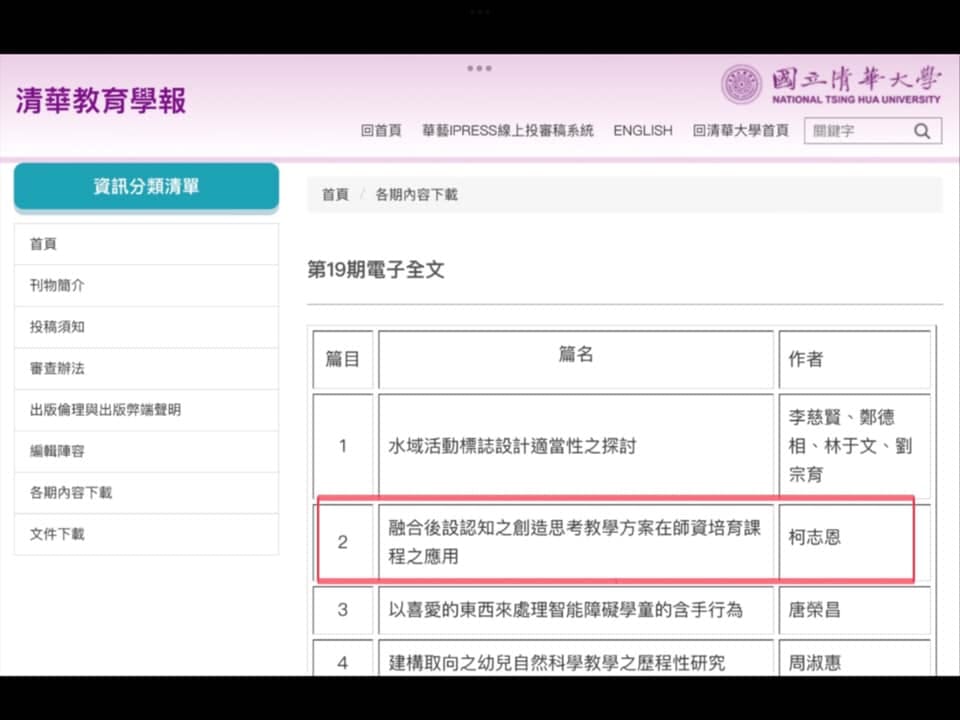Open 審查辦法 in the sidebar
The image size is (960, 720).
[146, 369]
